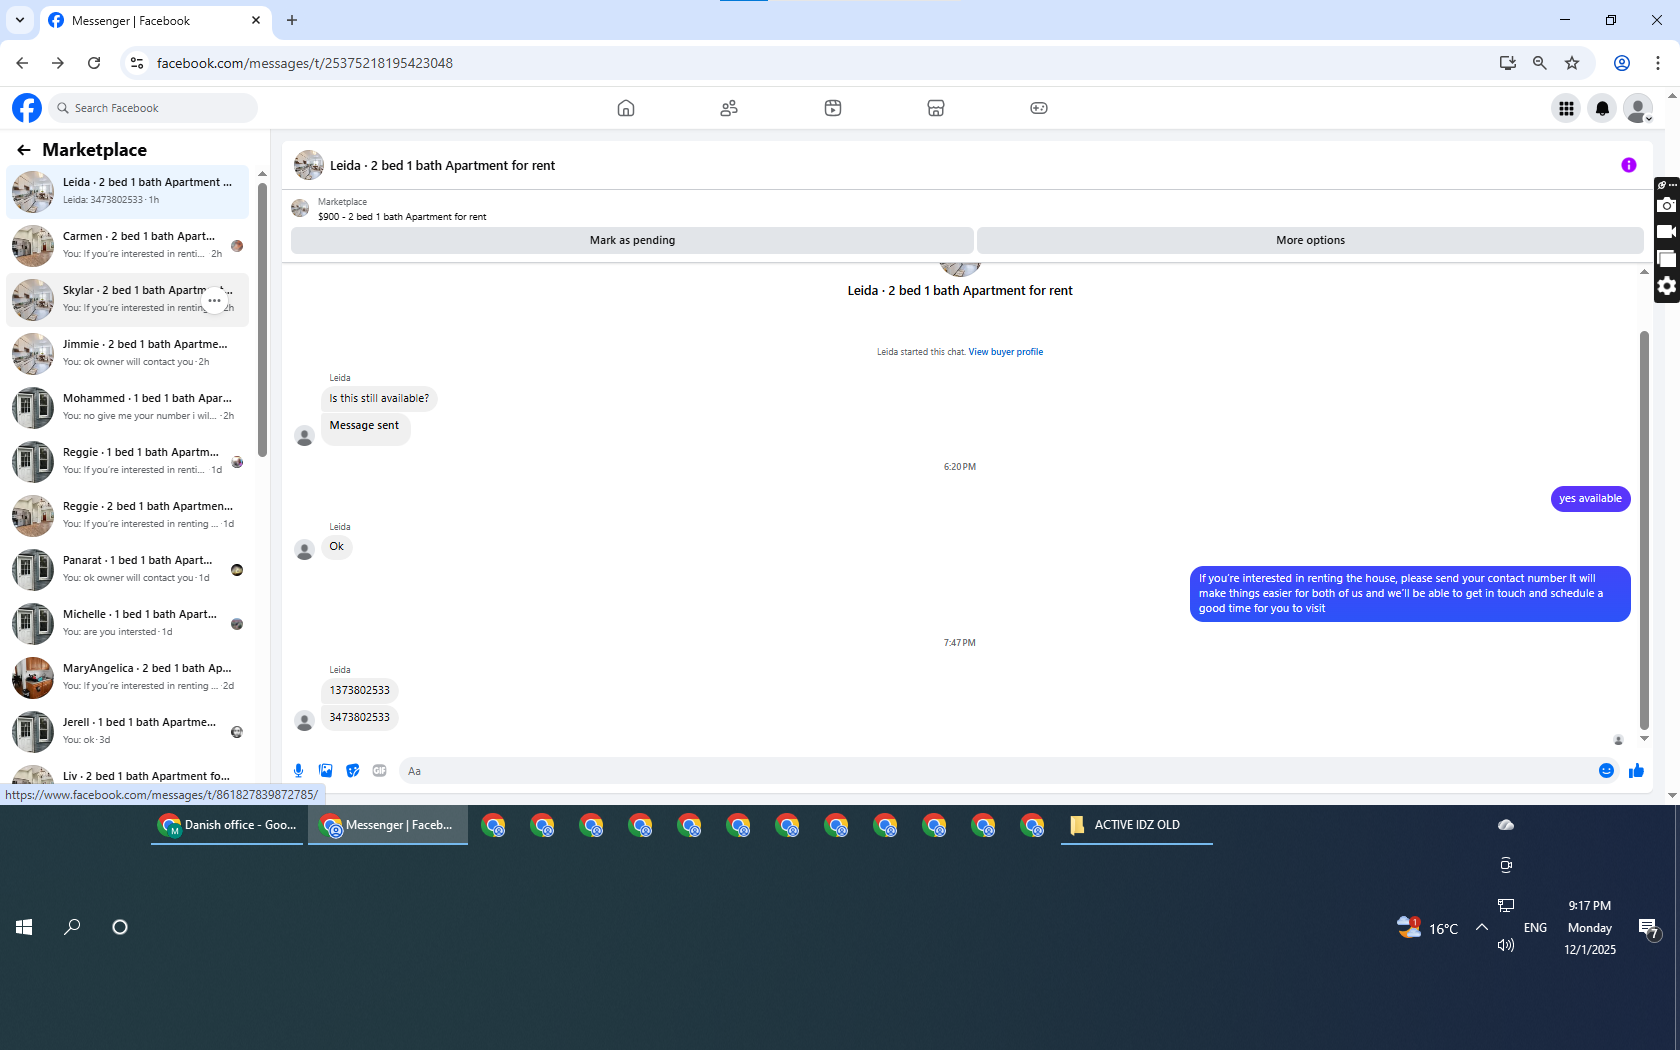This screenshot has width=1680, height=1050.
Task: Open the MaryAngelica conversation
Action: pos(128,677)
